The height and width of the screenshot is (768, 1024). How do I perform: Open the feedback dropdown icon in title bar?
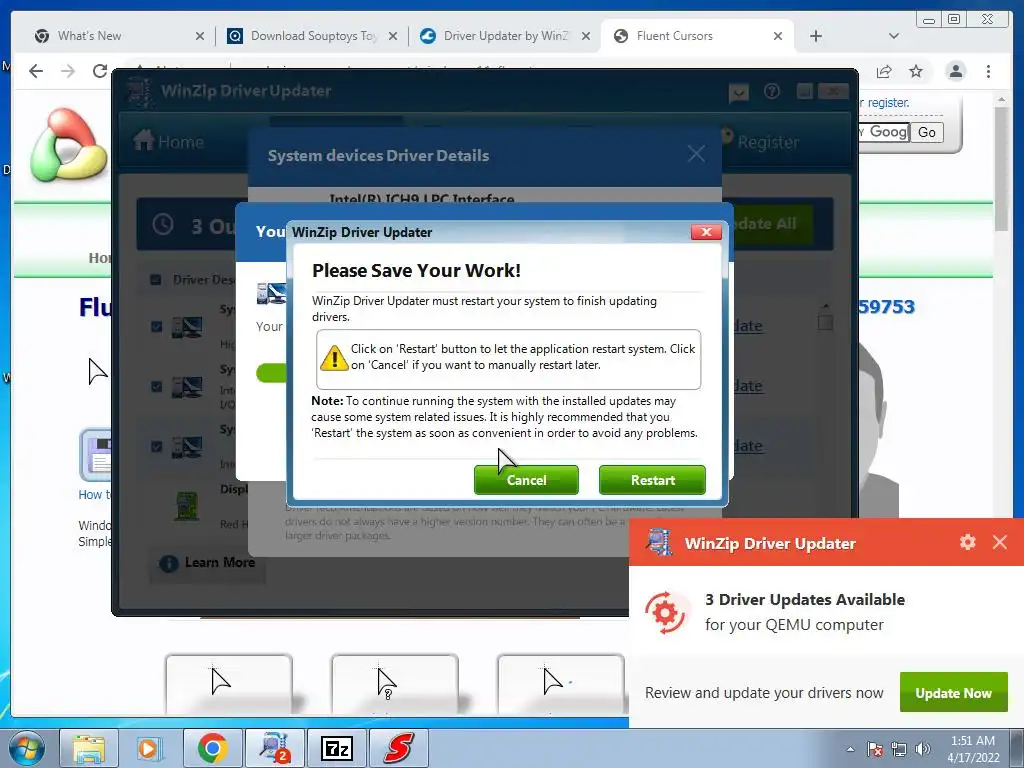pos(739,92)
